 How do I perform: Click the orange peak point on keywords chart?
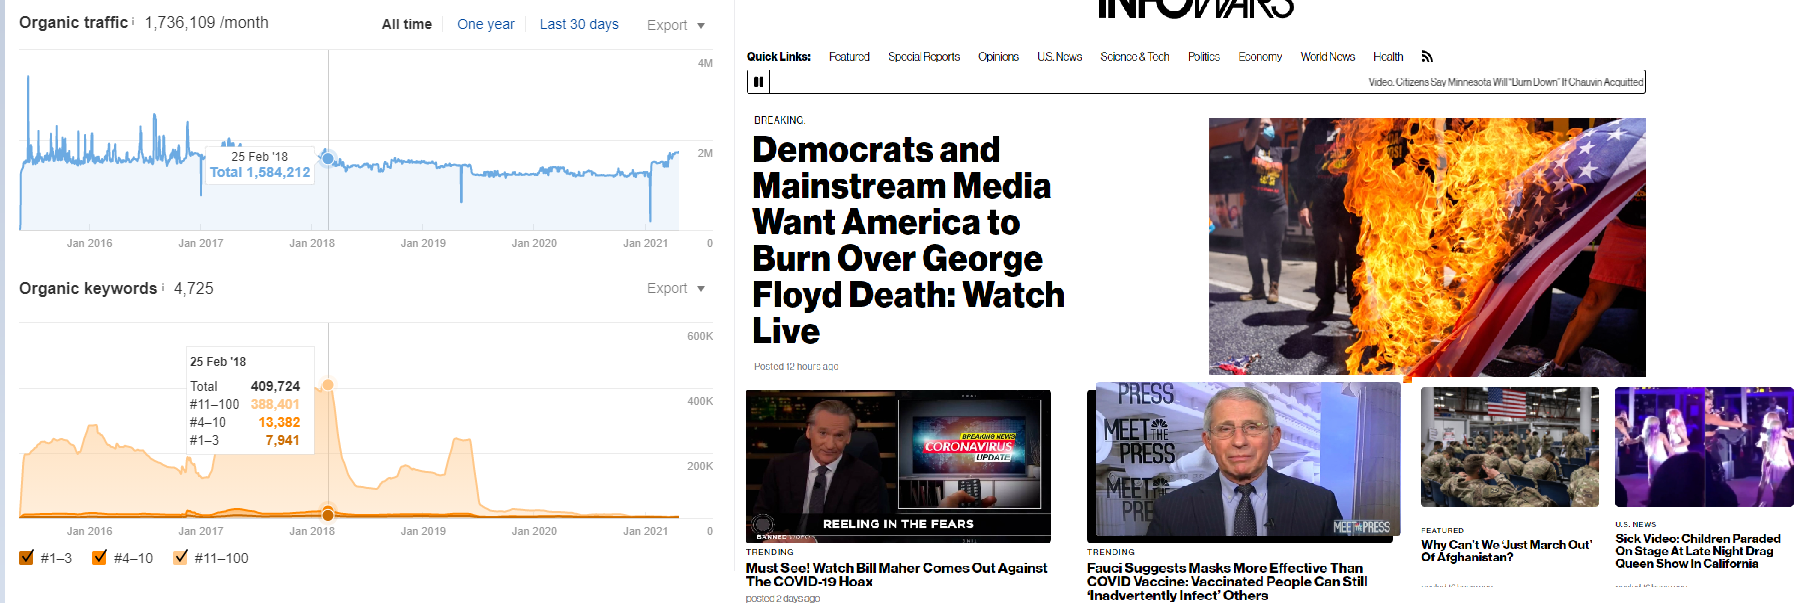[328, 385]
